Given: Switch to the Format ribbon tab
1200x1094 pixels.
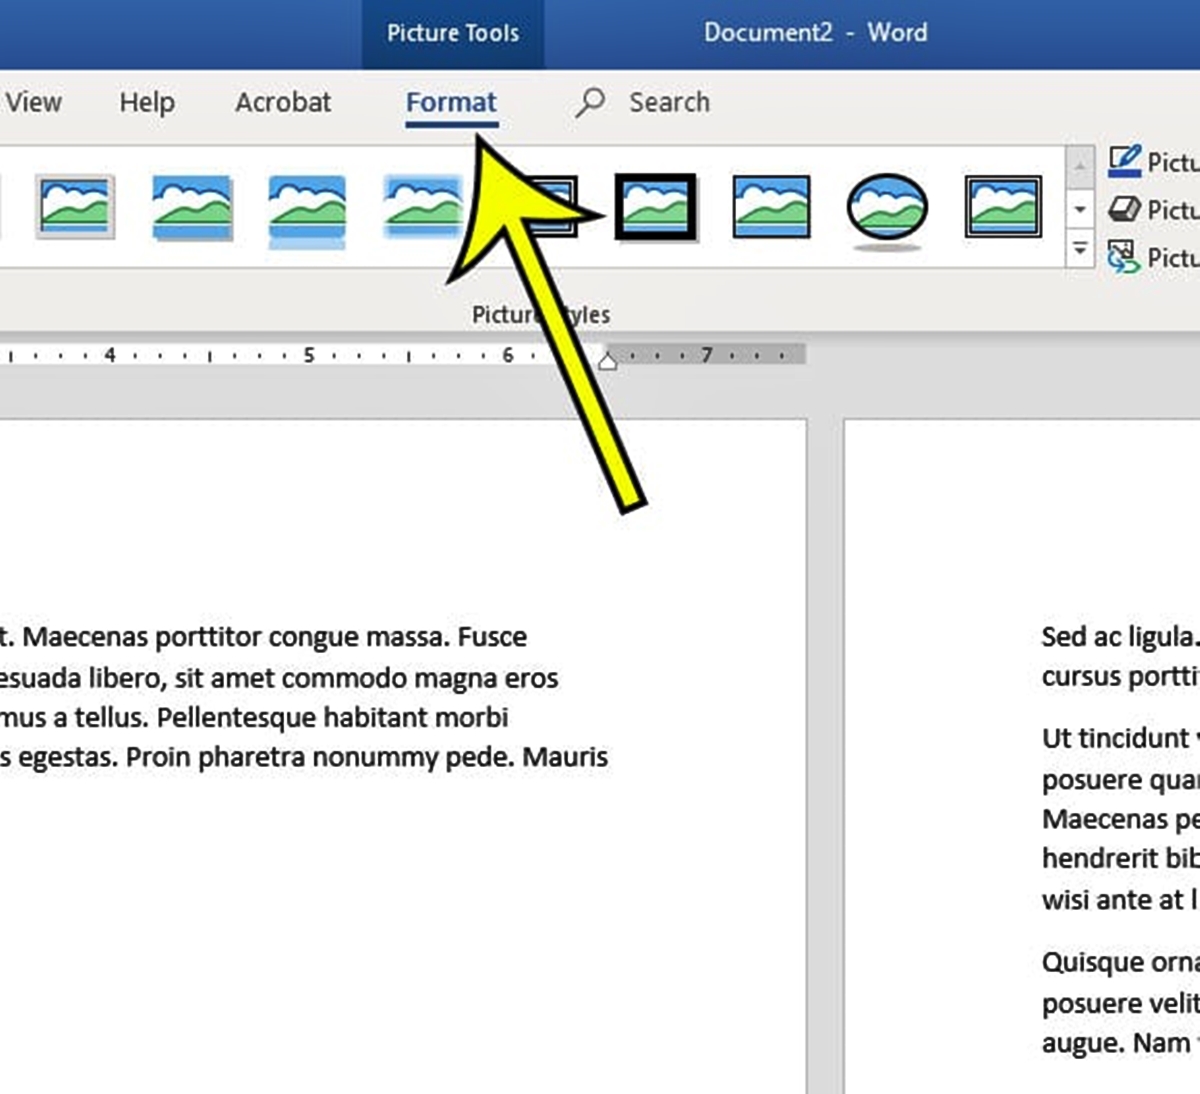Looking at the screenshot, I should click(451, 101).
